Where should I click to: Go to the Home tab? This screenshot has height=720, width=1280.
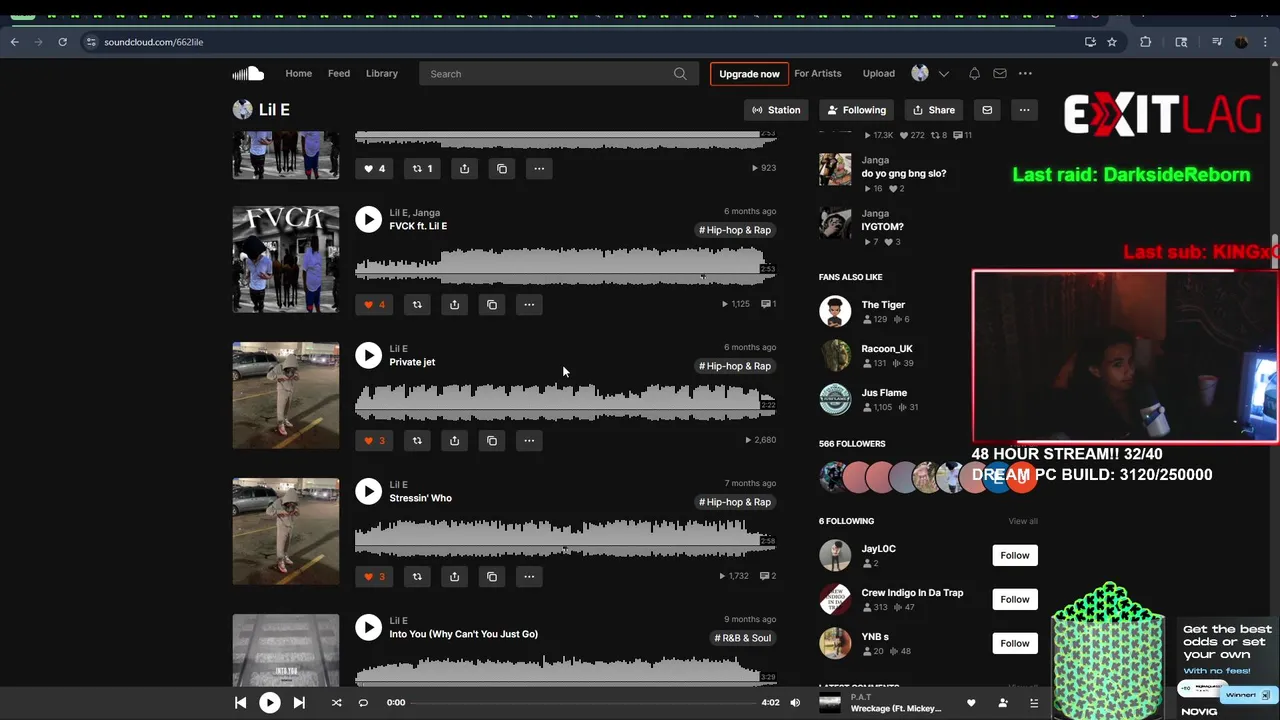tap(298, 73)
